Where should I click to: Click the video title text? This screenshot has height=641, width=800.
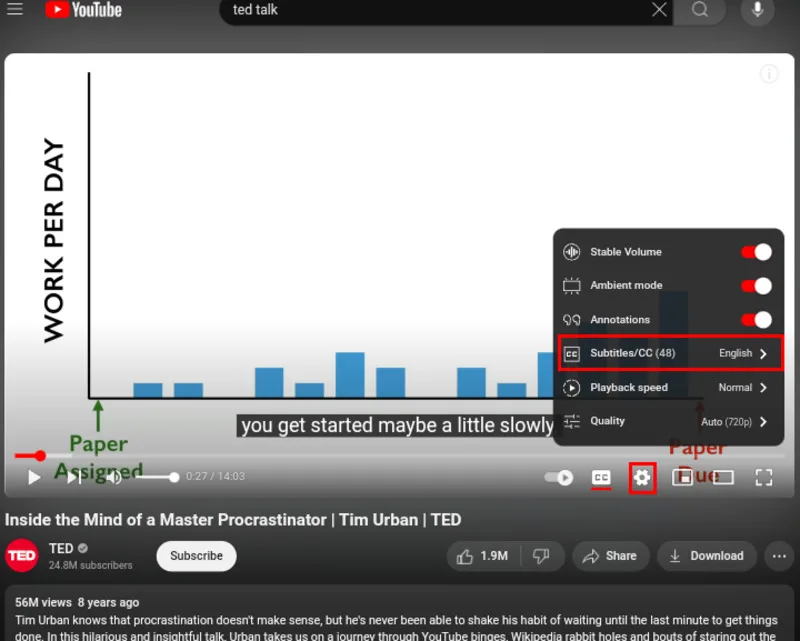coord(233,520)
